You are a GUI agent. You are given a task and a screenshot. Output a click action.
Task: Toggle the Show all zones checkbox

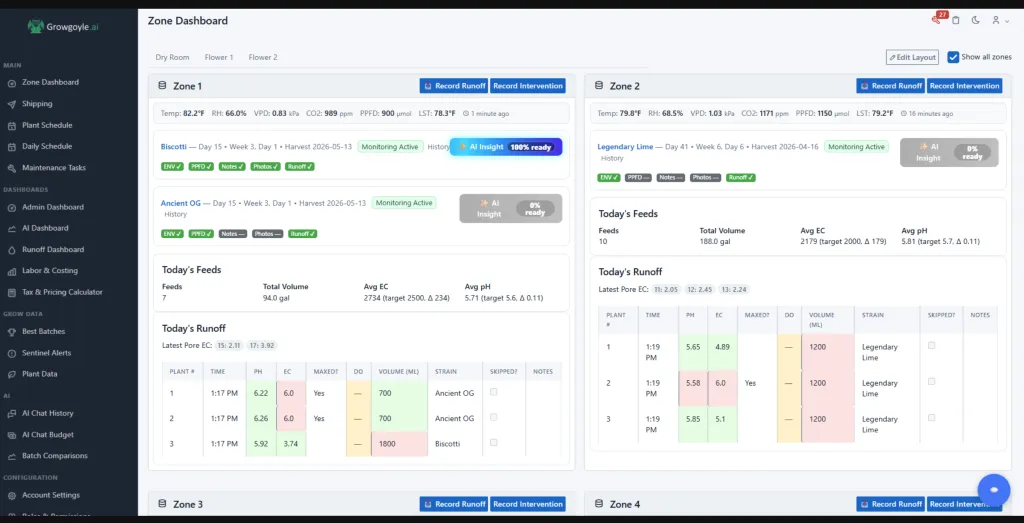pos(953,57)
